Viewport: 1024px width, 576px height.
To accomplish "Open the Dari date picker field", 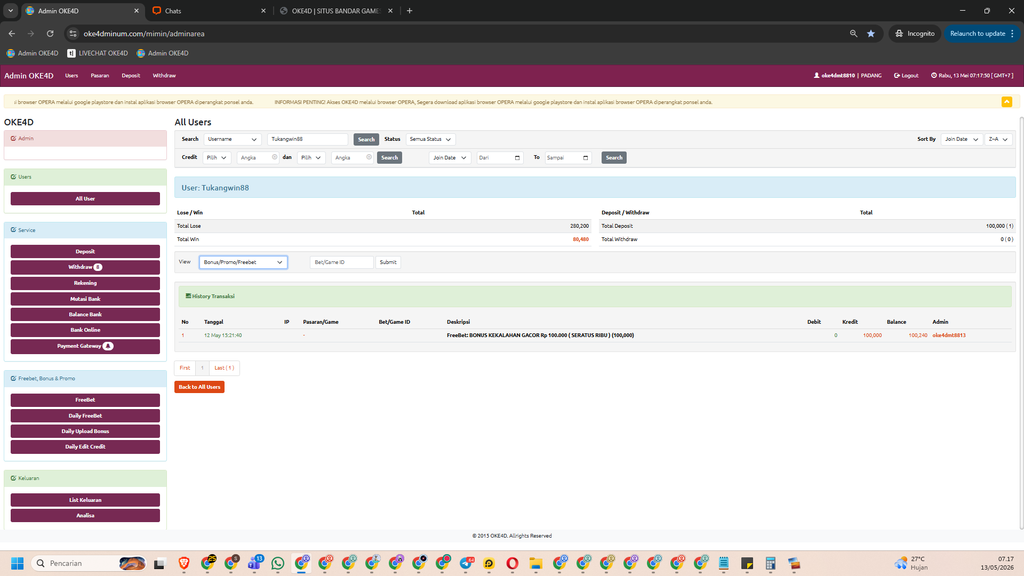I will click(500, 157).
